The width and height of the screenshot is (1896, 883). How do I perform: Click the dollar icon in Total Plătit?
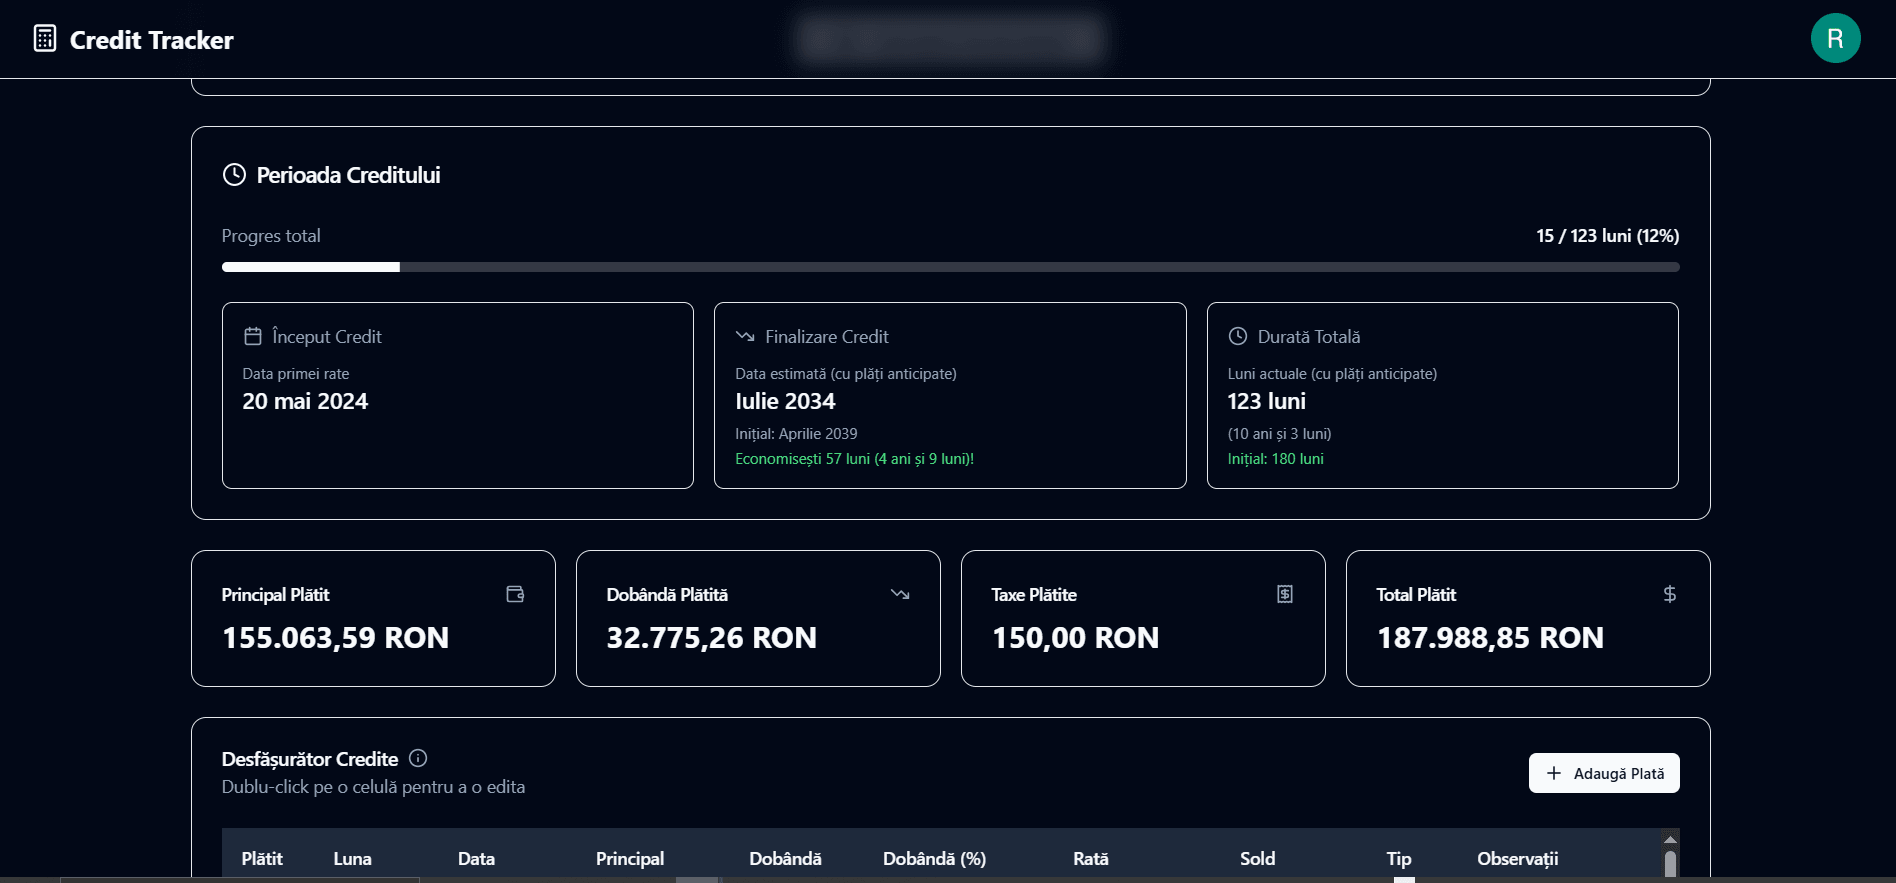click(x=1669, y=594)
